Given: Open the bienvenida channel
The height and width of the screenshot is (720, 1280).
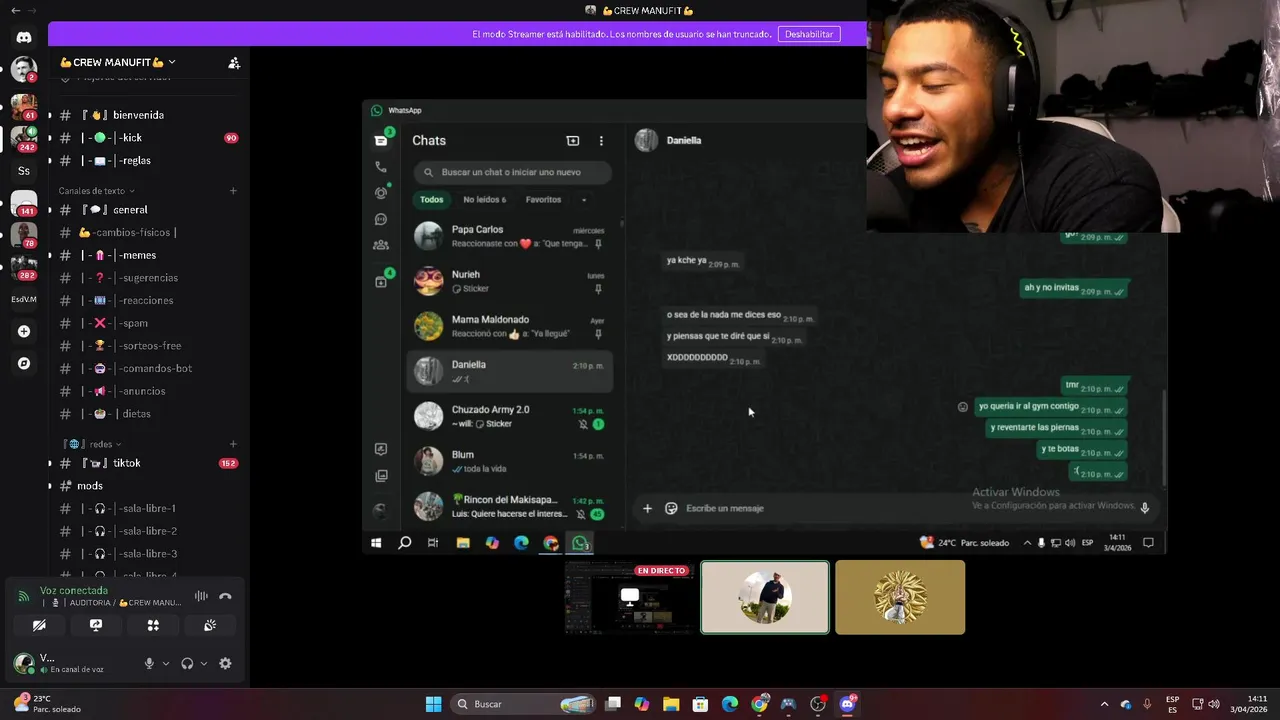Looking at the screenshot, I should [148, 115].
